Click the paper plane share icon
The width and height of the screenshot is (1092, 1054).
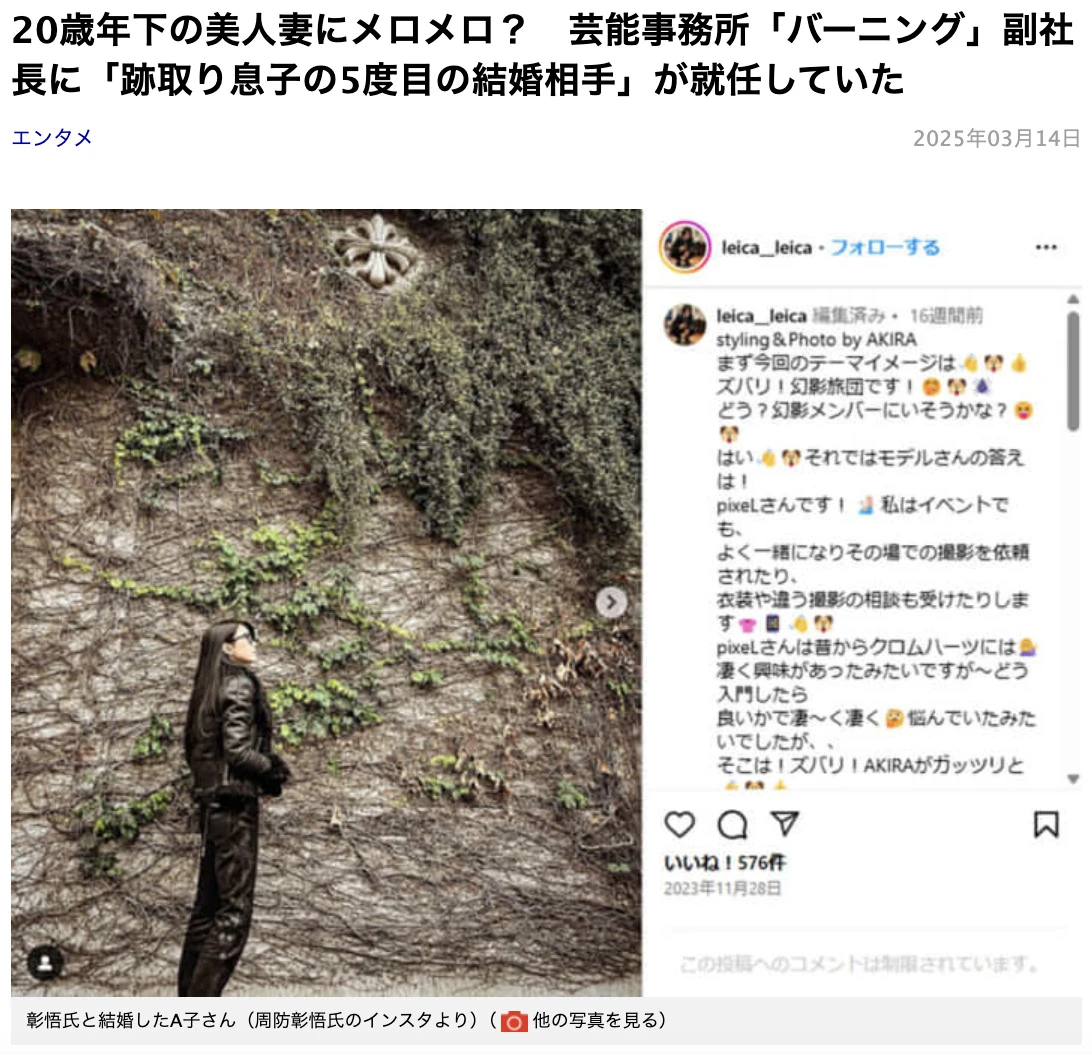click(785, 823)
